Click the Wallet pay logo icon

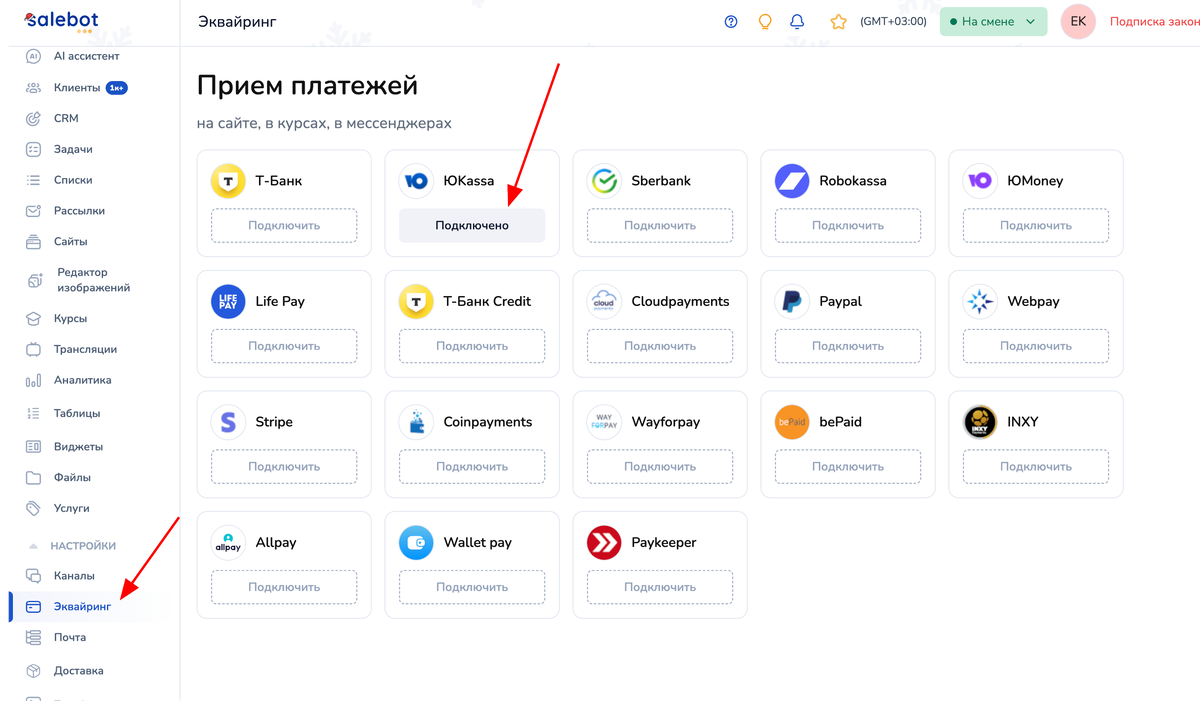tap(416, 542)
